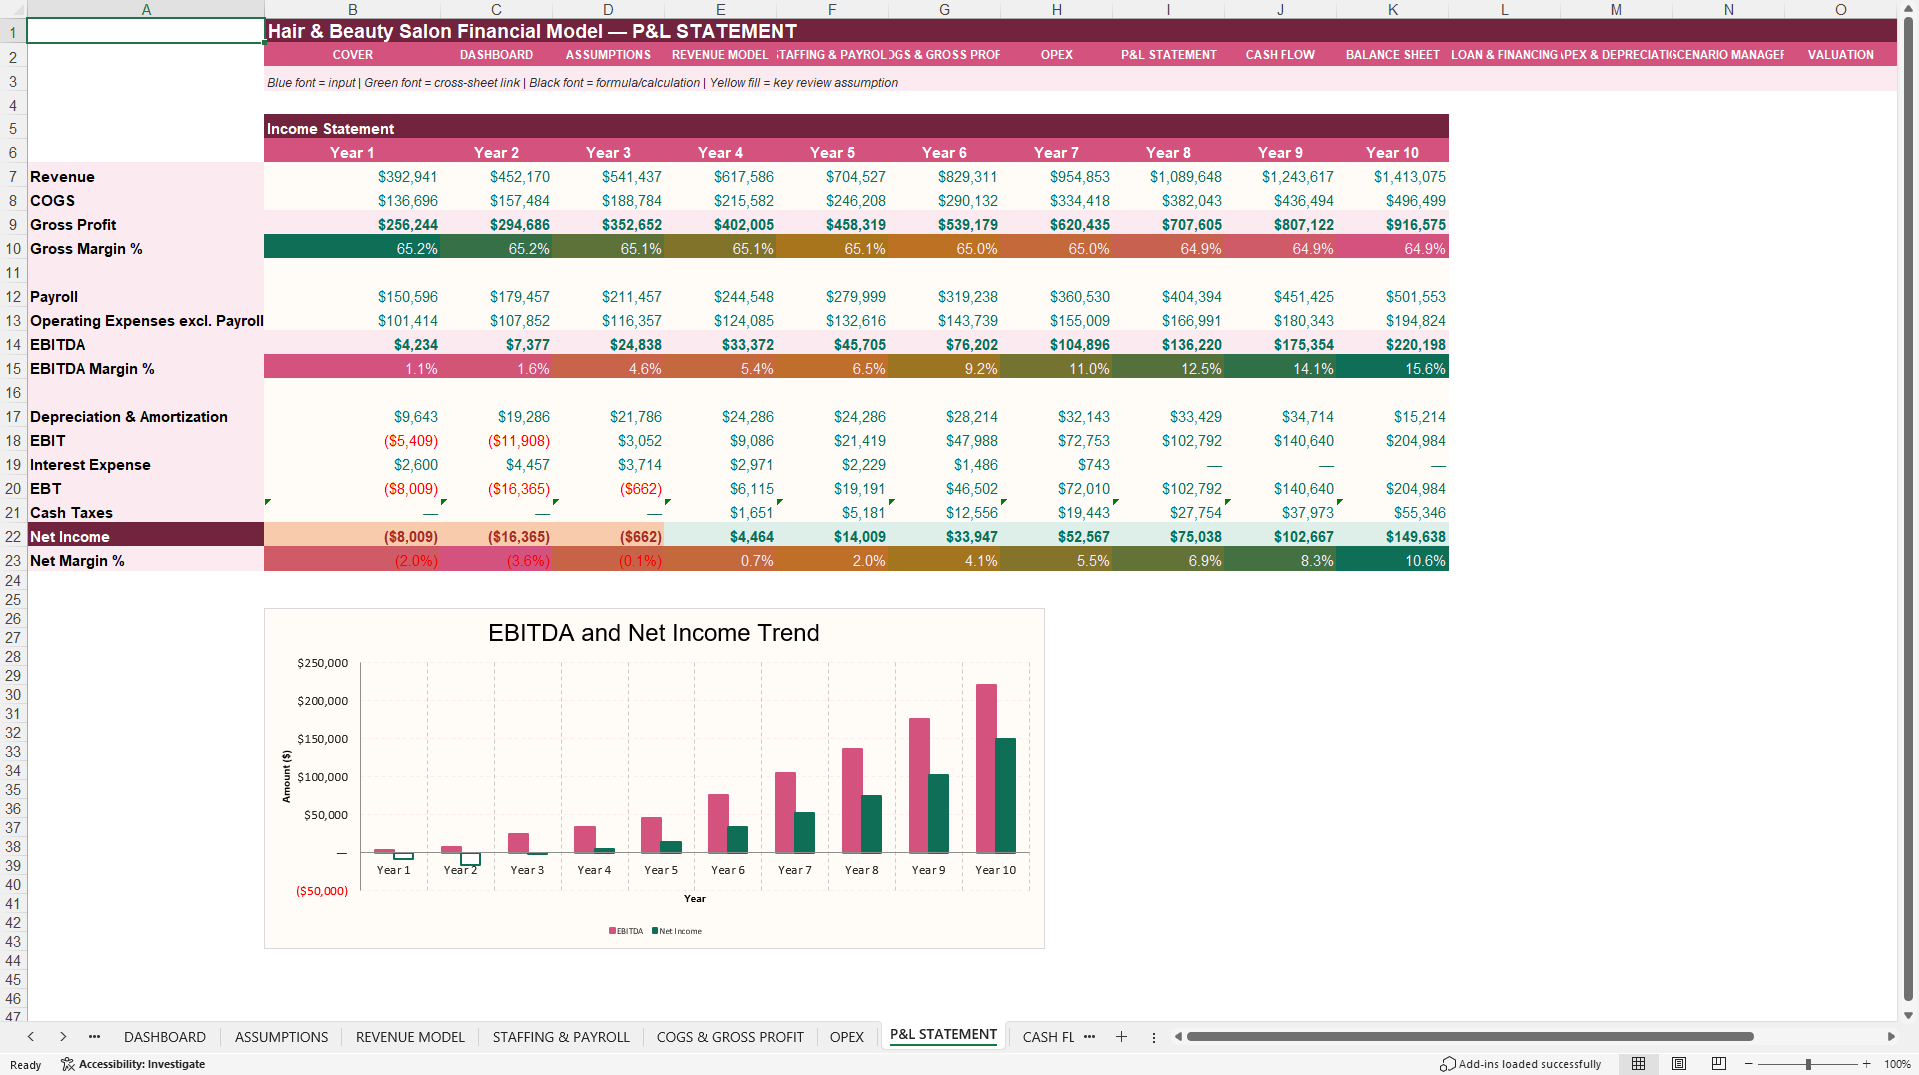Open the DASHBOARD sheet tab
1919x1075 pixels.
click(x=165, y=1037)
